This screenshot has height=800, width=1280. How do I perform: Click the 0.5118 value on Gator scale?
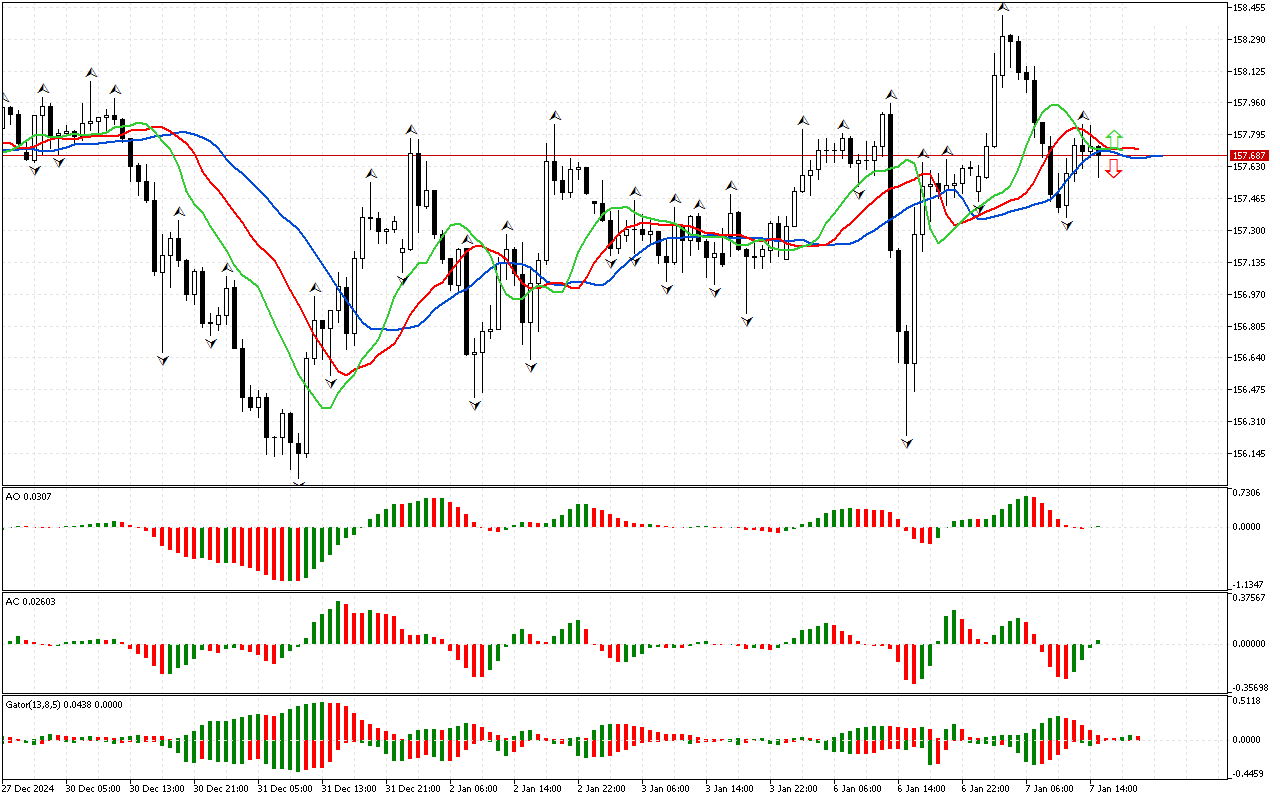(x=1246, y=701)
